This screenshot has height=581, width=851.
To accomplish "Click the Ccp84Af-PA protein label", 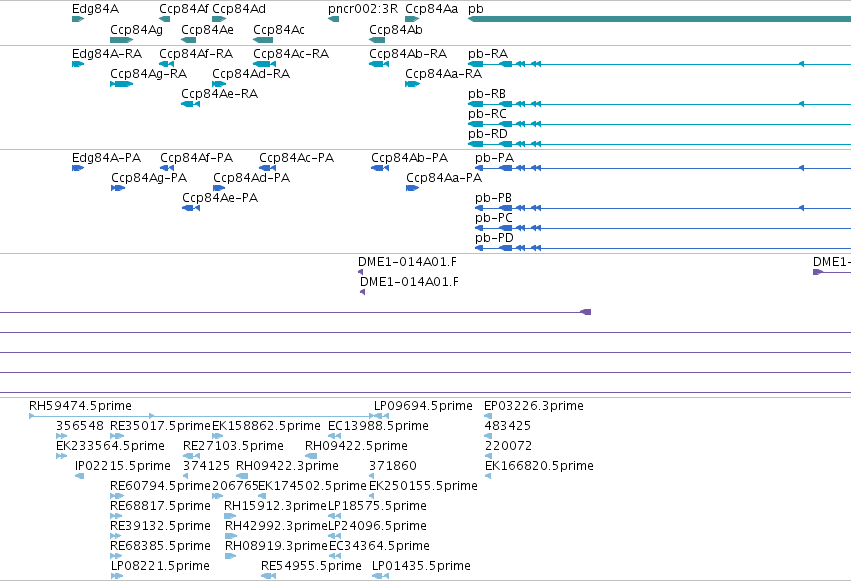I will coord(196,158).
